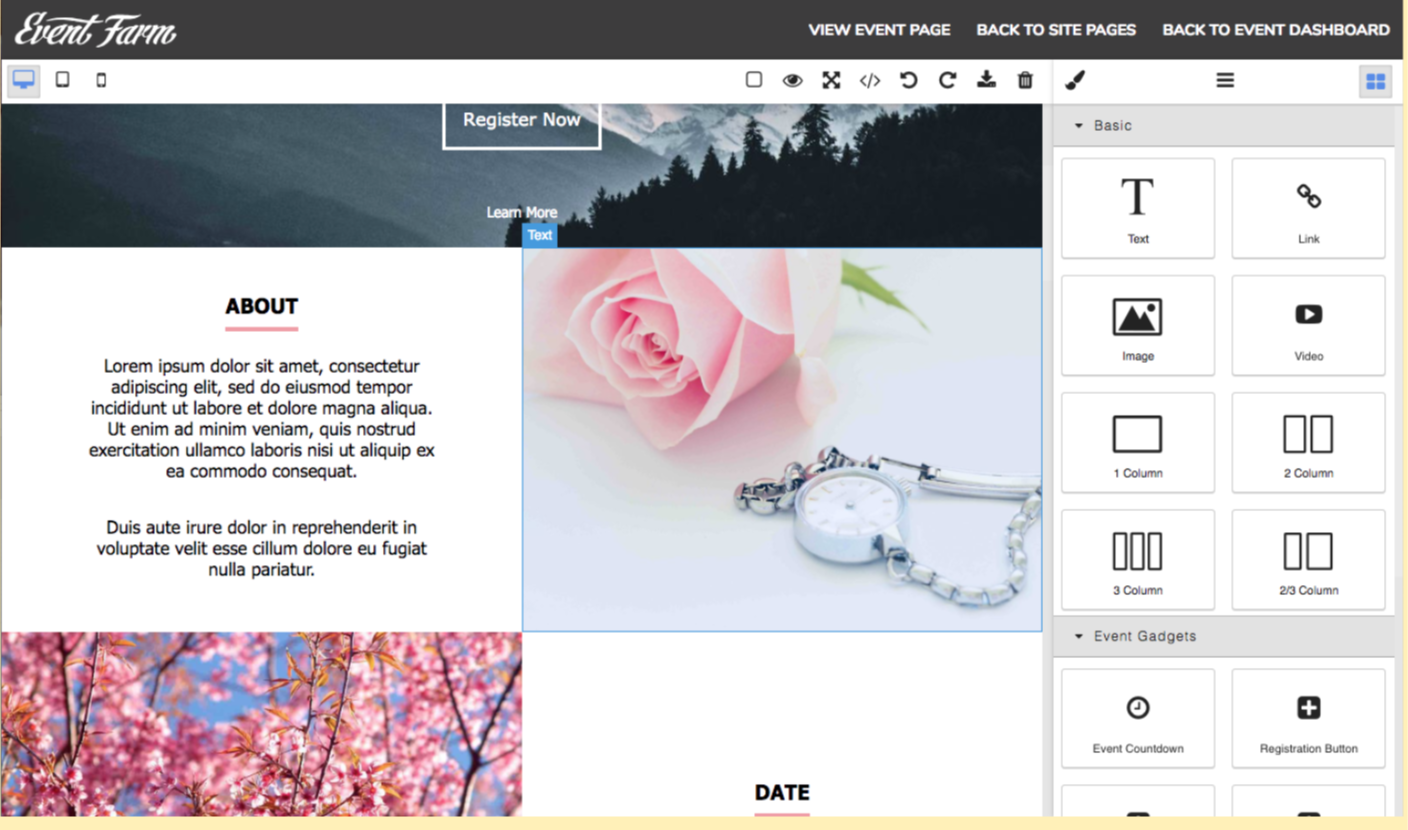Go Back to Site Pages
The image size is (1408, 830).
pos(1056,30)
